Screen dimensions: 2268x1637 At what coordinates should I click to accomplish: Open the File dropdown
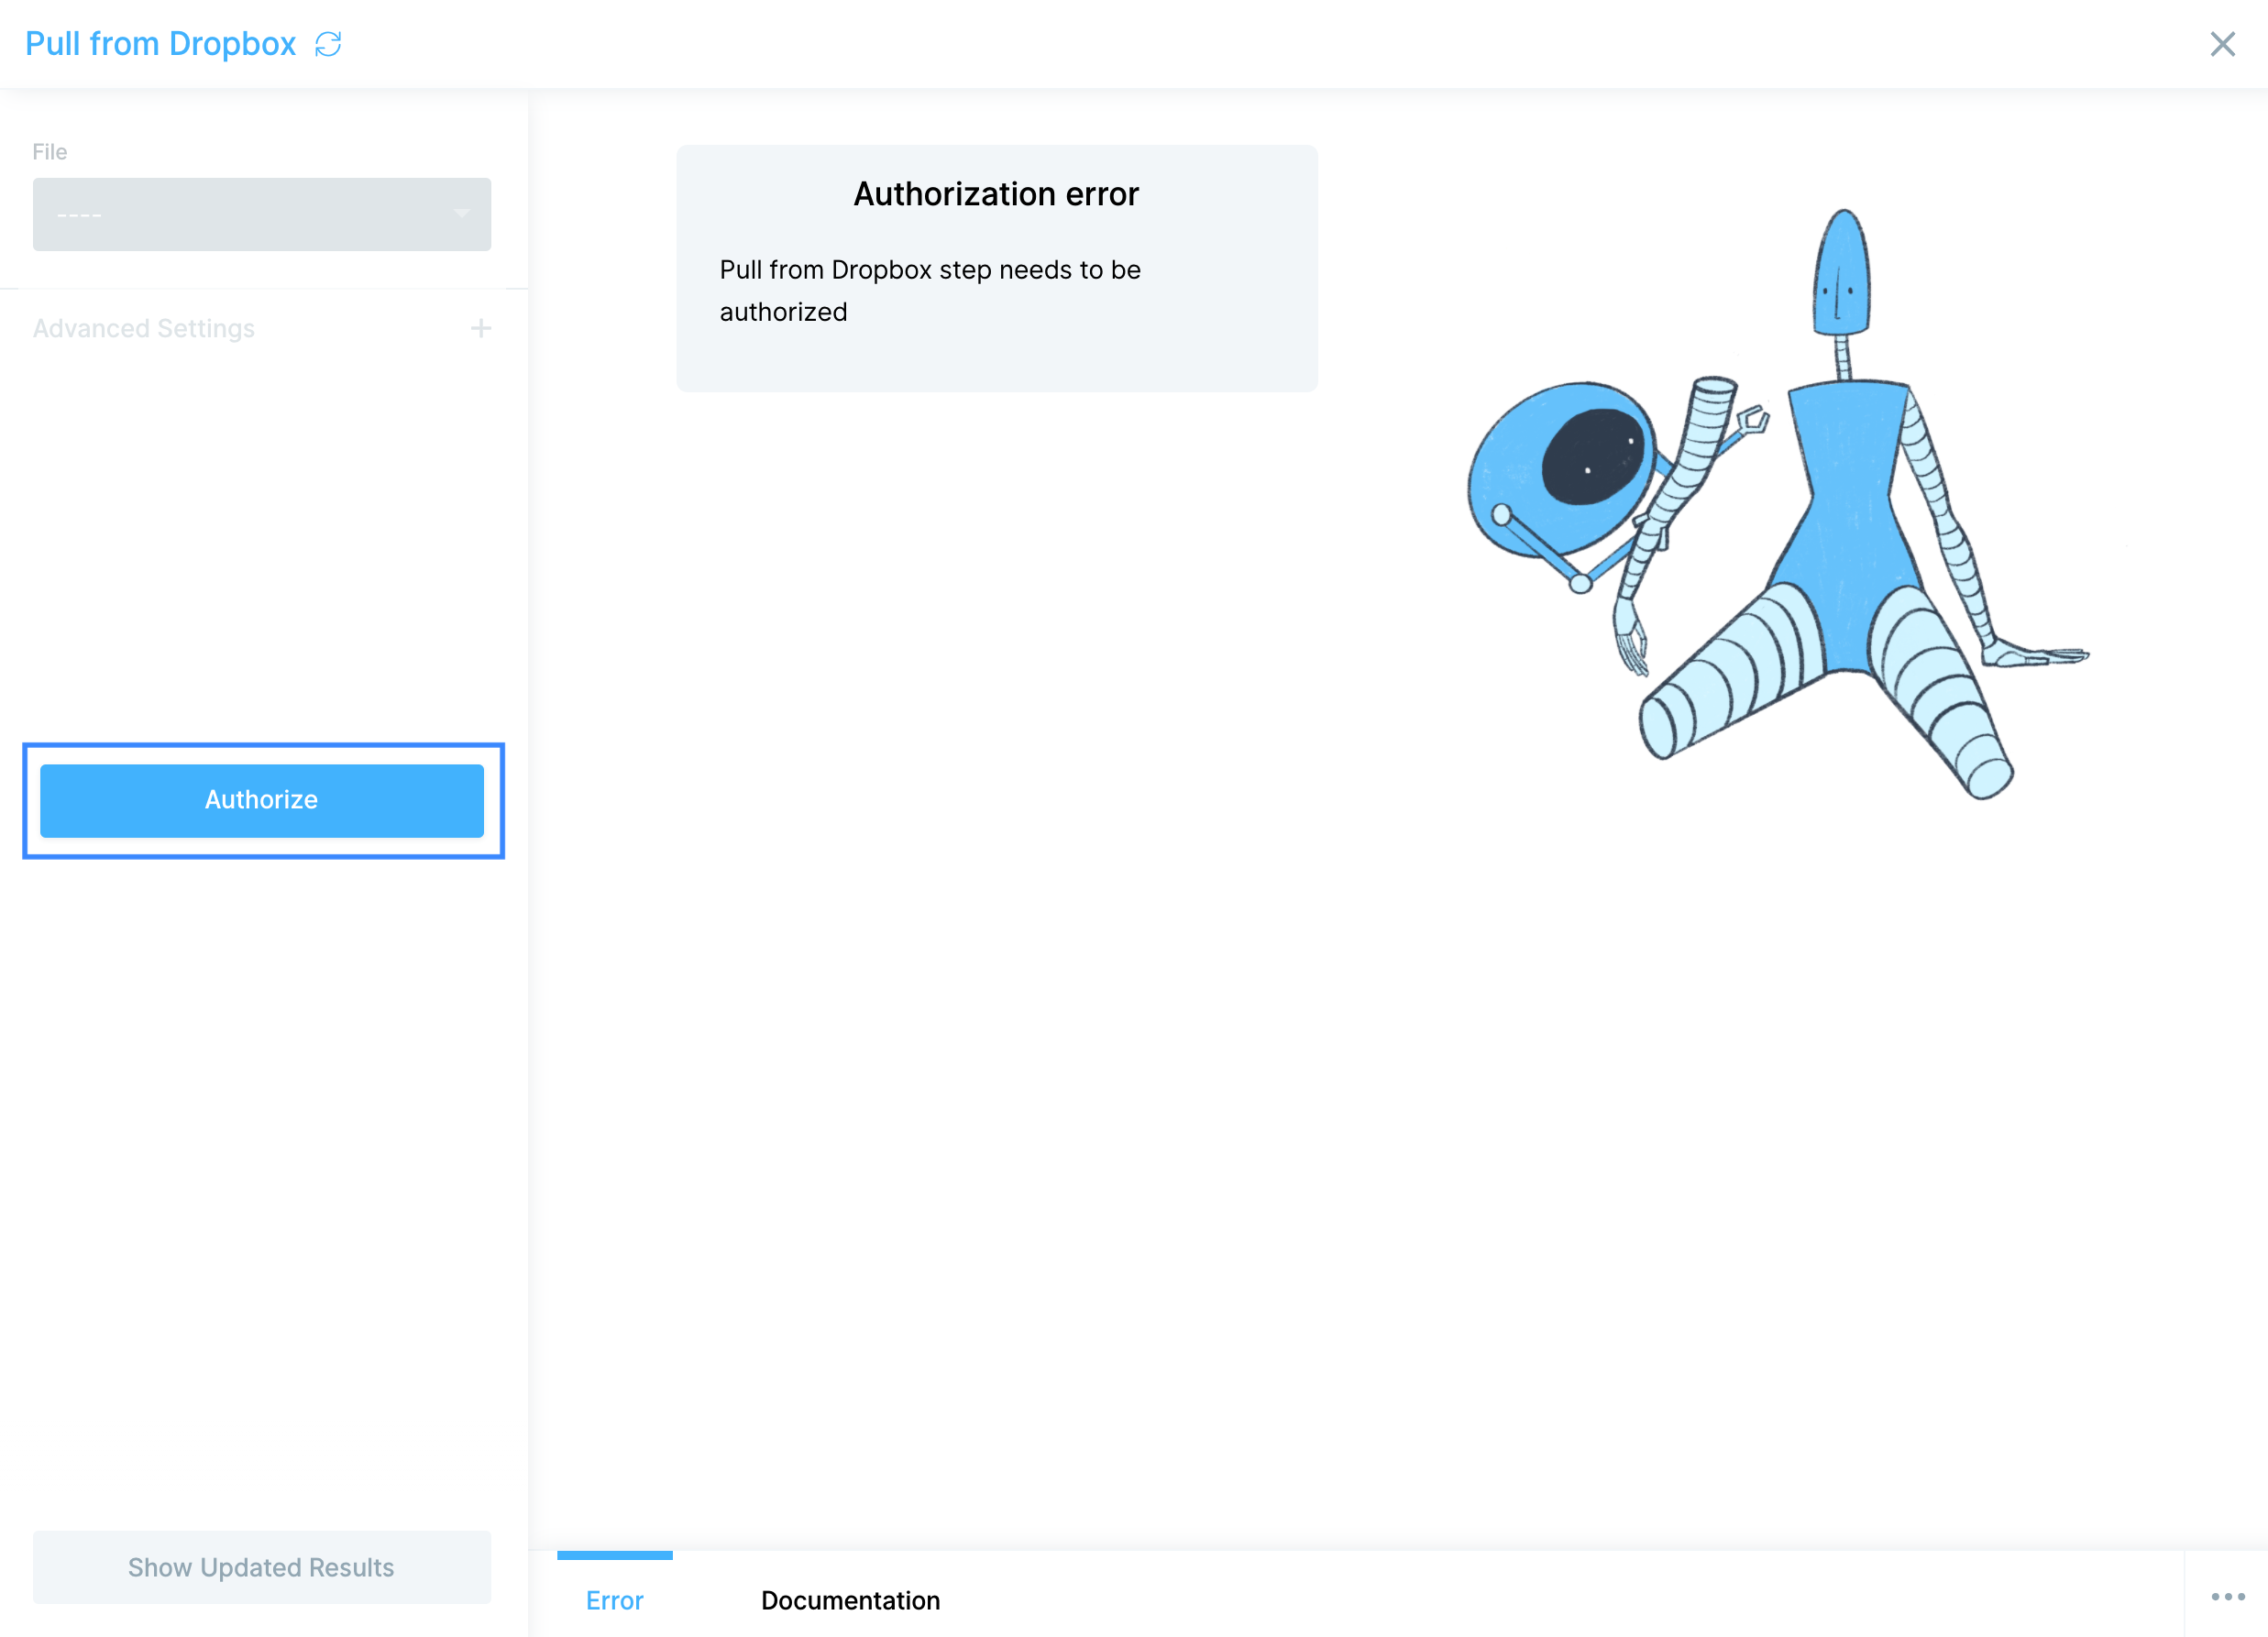262,214
